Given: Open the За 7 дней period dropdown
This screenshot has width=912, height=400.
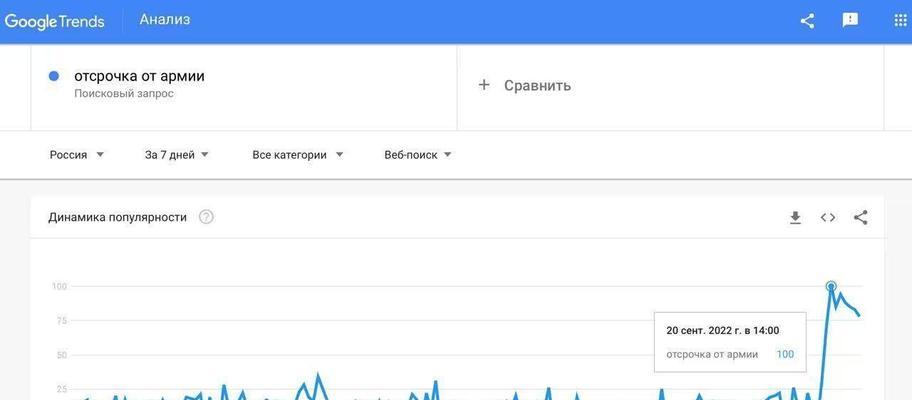Looking at the screenshot, I should tap(177, 155).
